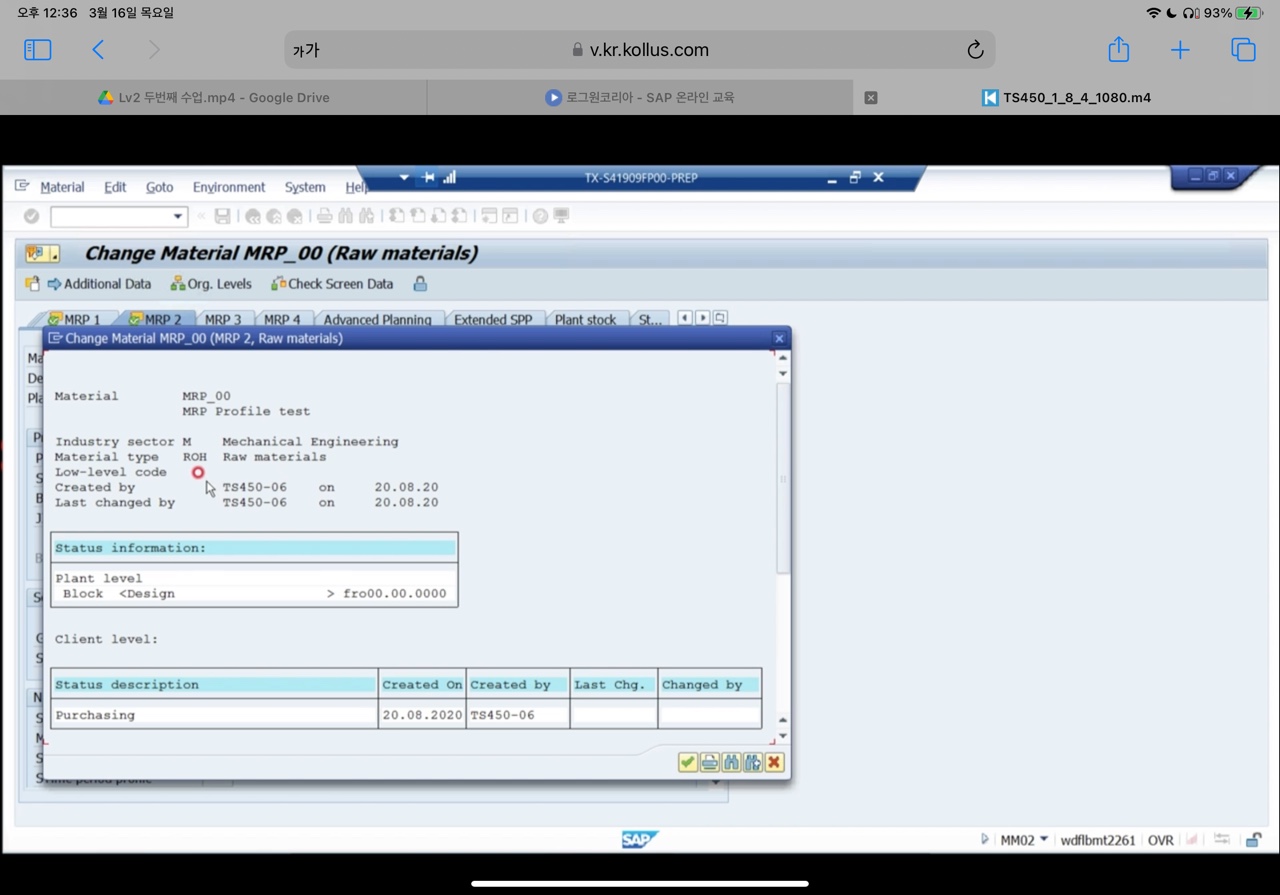1280x895 pixels.
Task: Click the Enter checkmark icon in SAP toolbar
Action: point(31,216)
